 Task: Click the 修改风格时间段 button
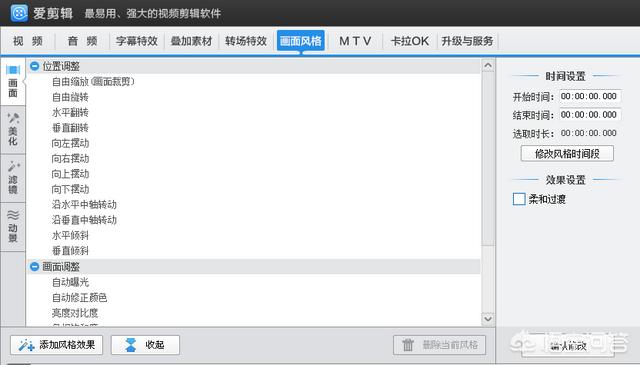[x=567, y=154]
